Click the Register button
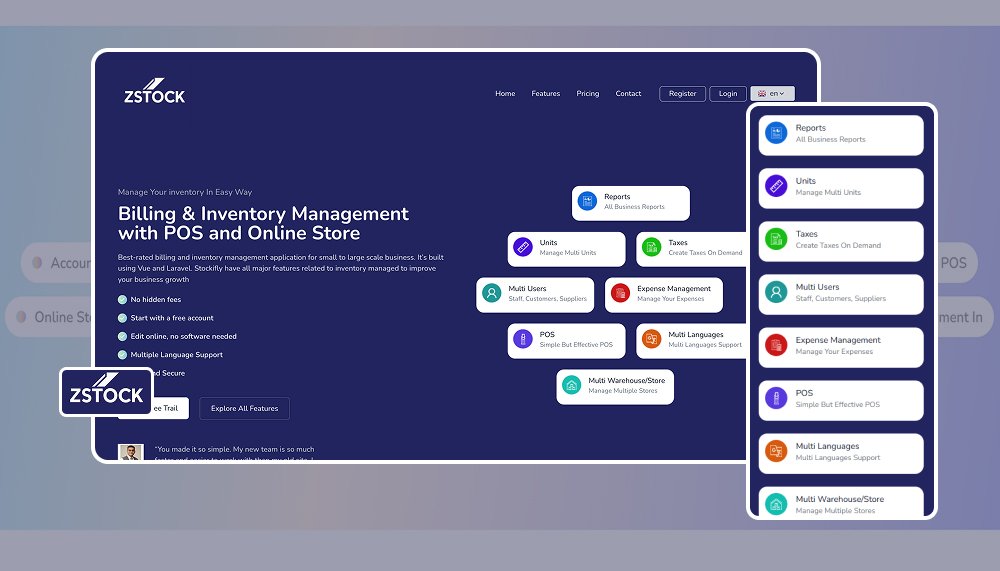Screen dimensions: 1000x571 pos(682,94)
